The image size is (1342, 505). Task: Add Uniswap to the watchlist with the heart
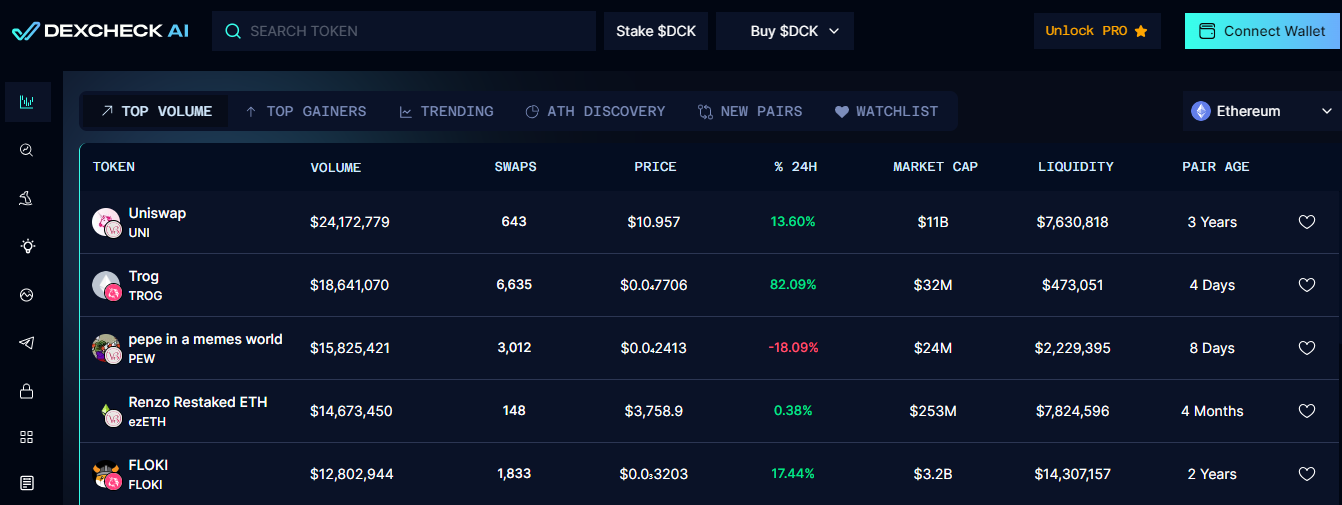[1306, 222]
